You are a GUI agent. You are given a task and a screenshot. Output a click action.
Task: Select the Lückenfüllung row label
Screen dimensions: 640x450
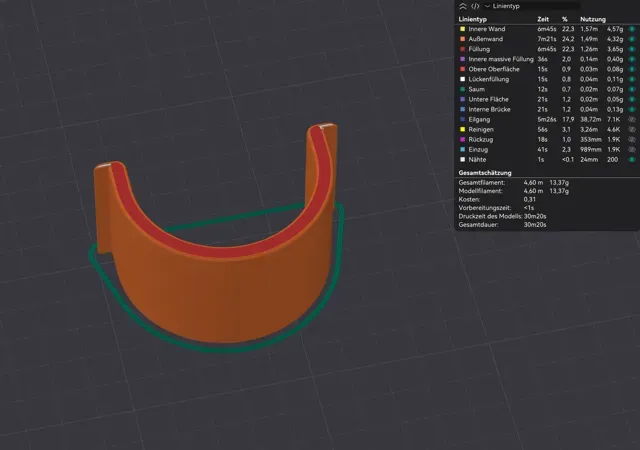489,79
